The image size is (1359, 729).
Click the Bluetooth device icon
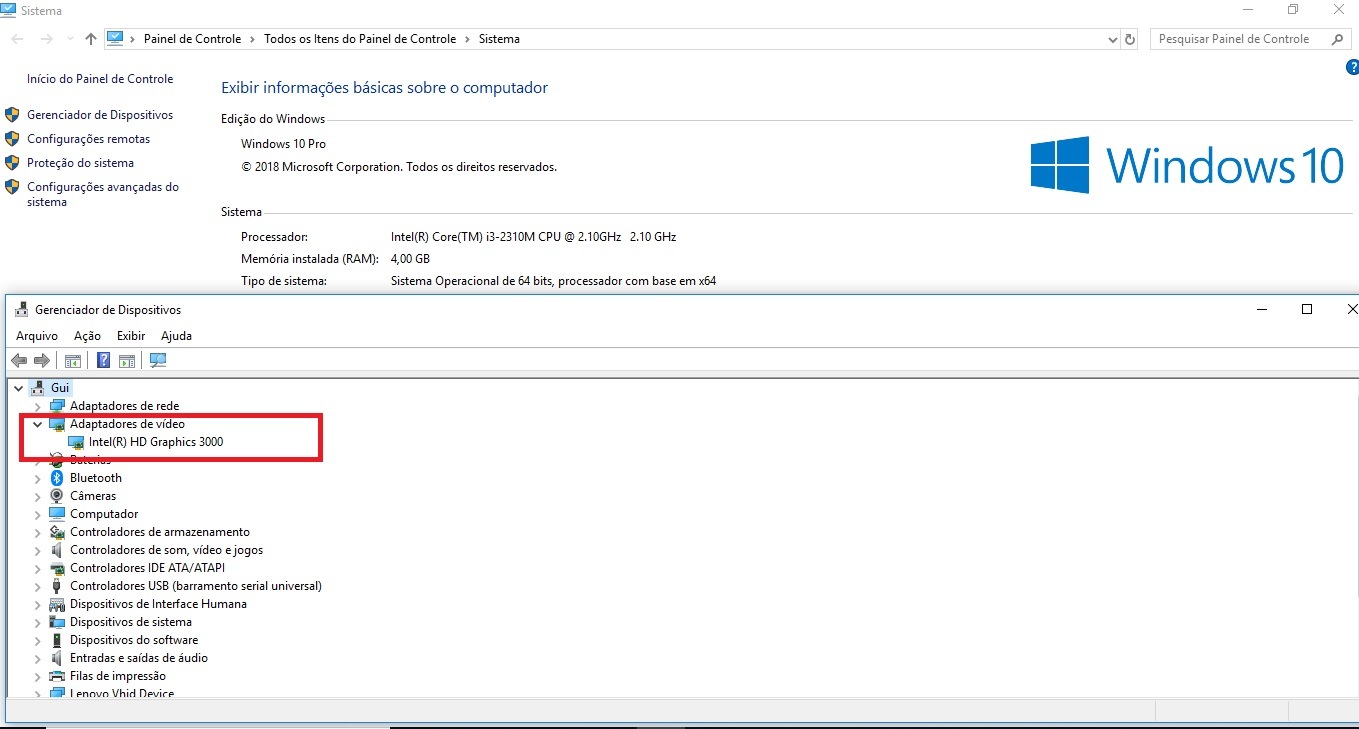(x=57, y=478)
